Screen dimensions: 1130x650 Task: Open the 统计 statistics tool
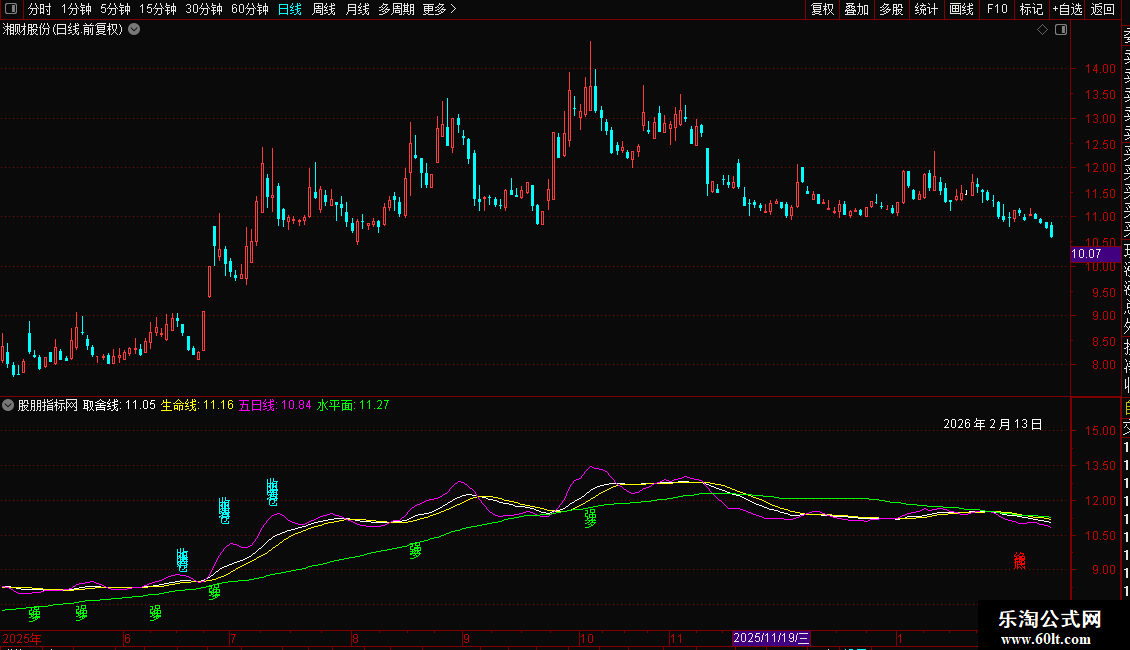[x=927, y=9]
